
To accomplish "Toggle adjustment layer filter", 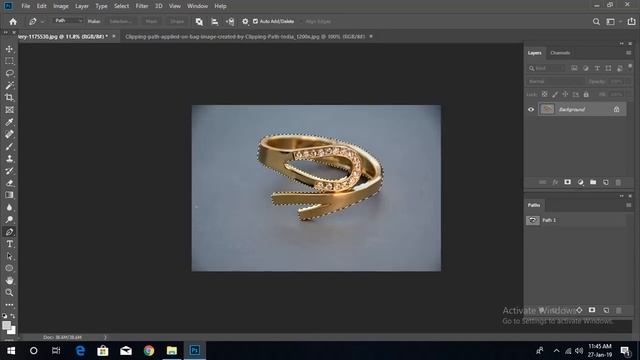I will pyautogui.click(x=586, y=68).
